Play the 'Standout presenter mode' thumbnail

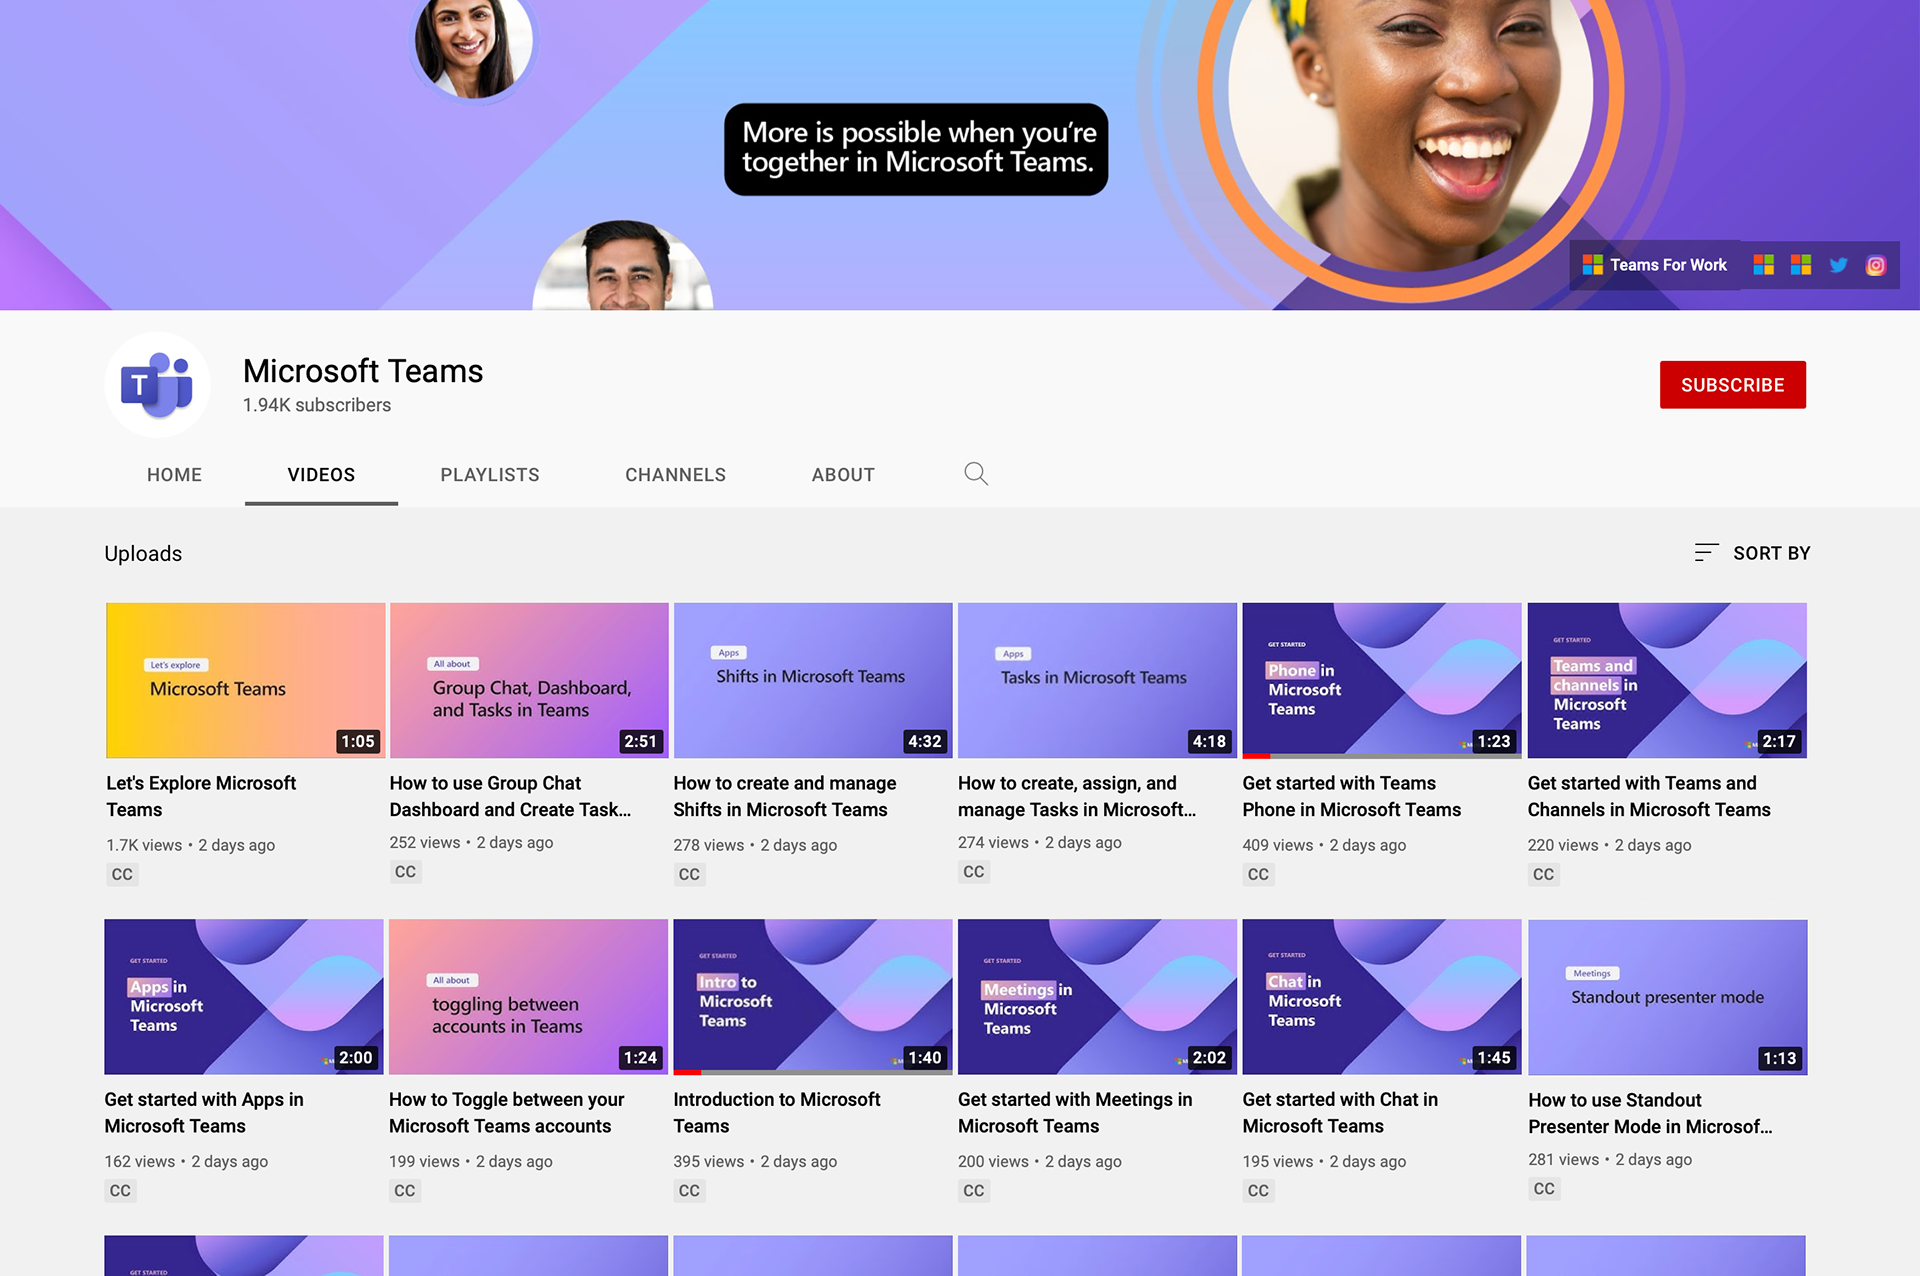pos(1668,997)
